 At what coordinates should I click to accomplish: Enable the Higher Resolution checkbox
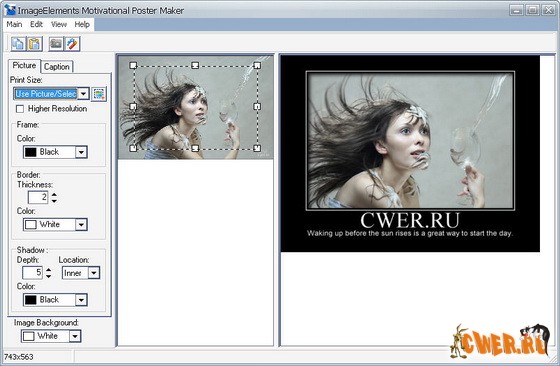click(20, 109)
